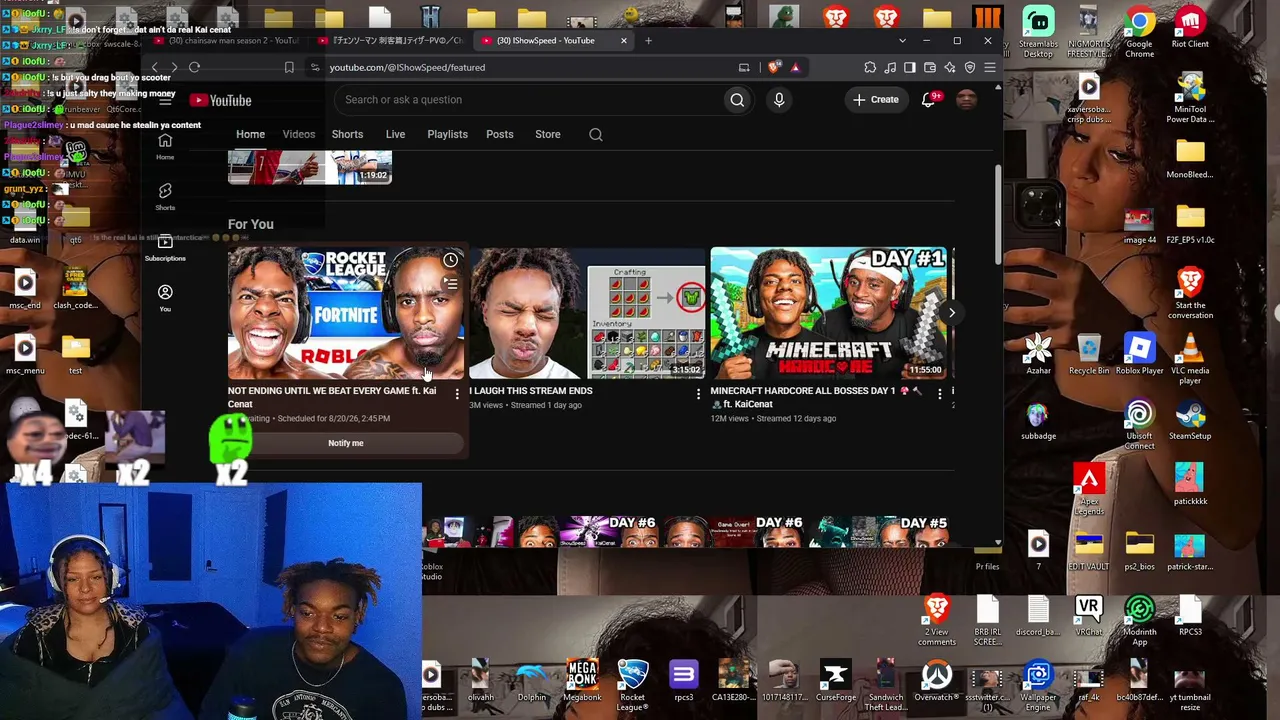Open the MonoBleed folder on desktop
Viewport: 1280px width, 720px height.
point(1190,159)
